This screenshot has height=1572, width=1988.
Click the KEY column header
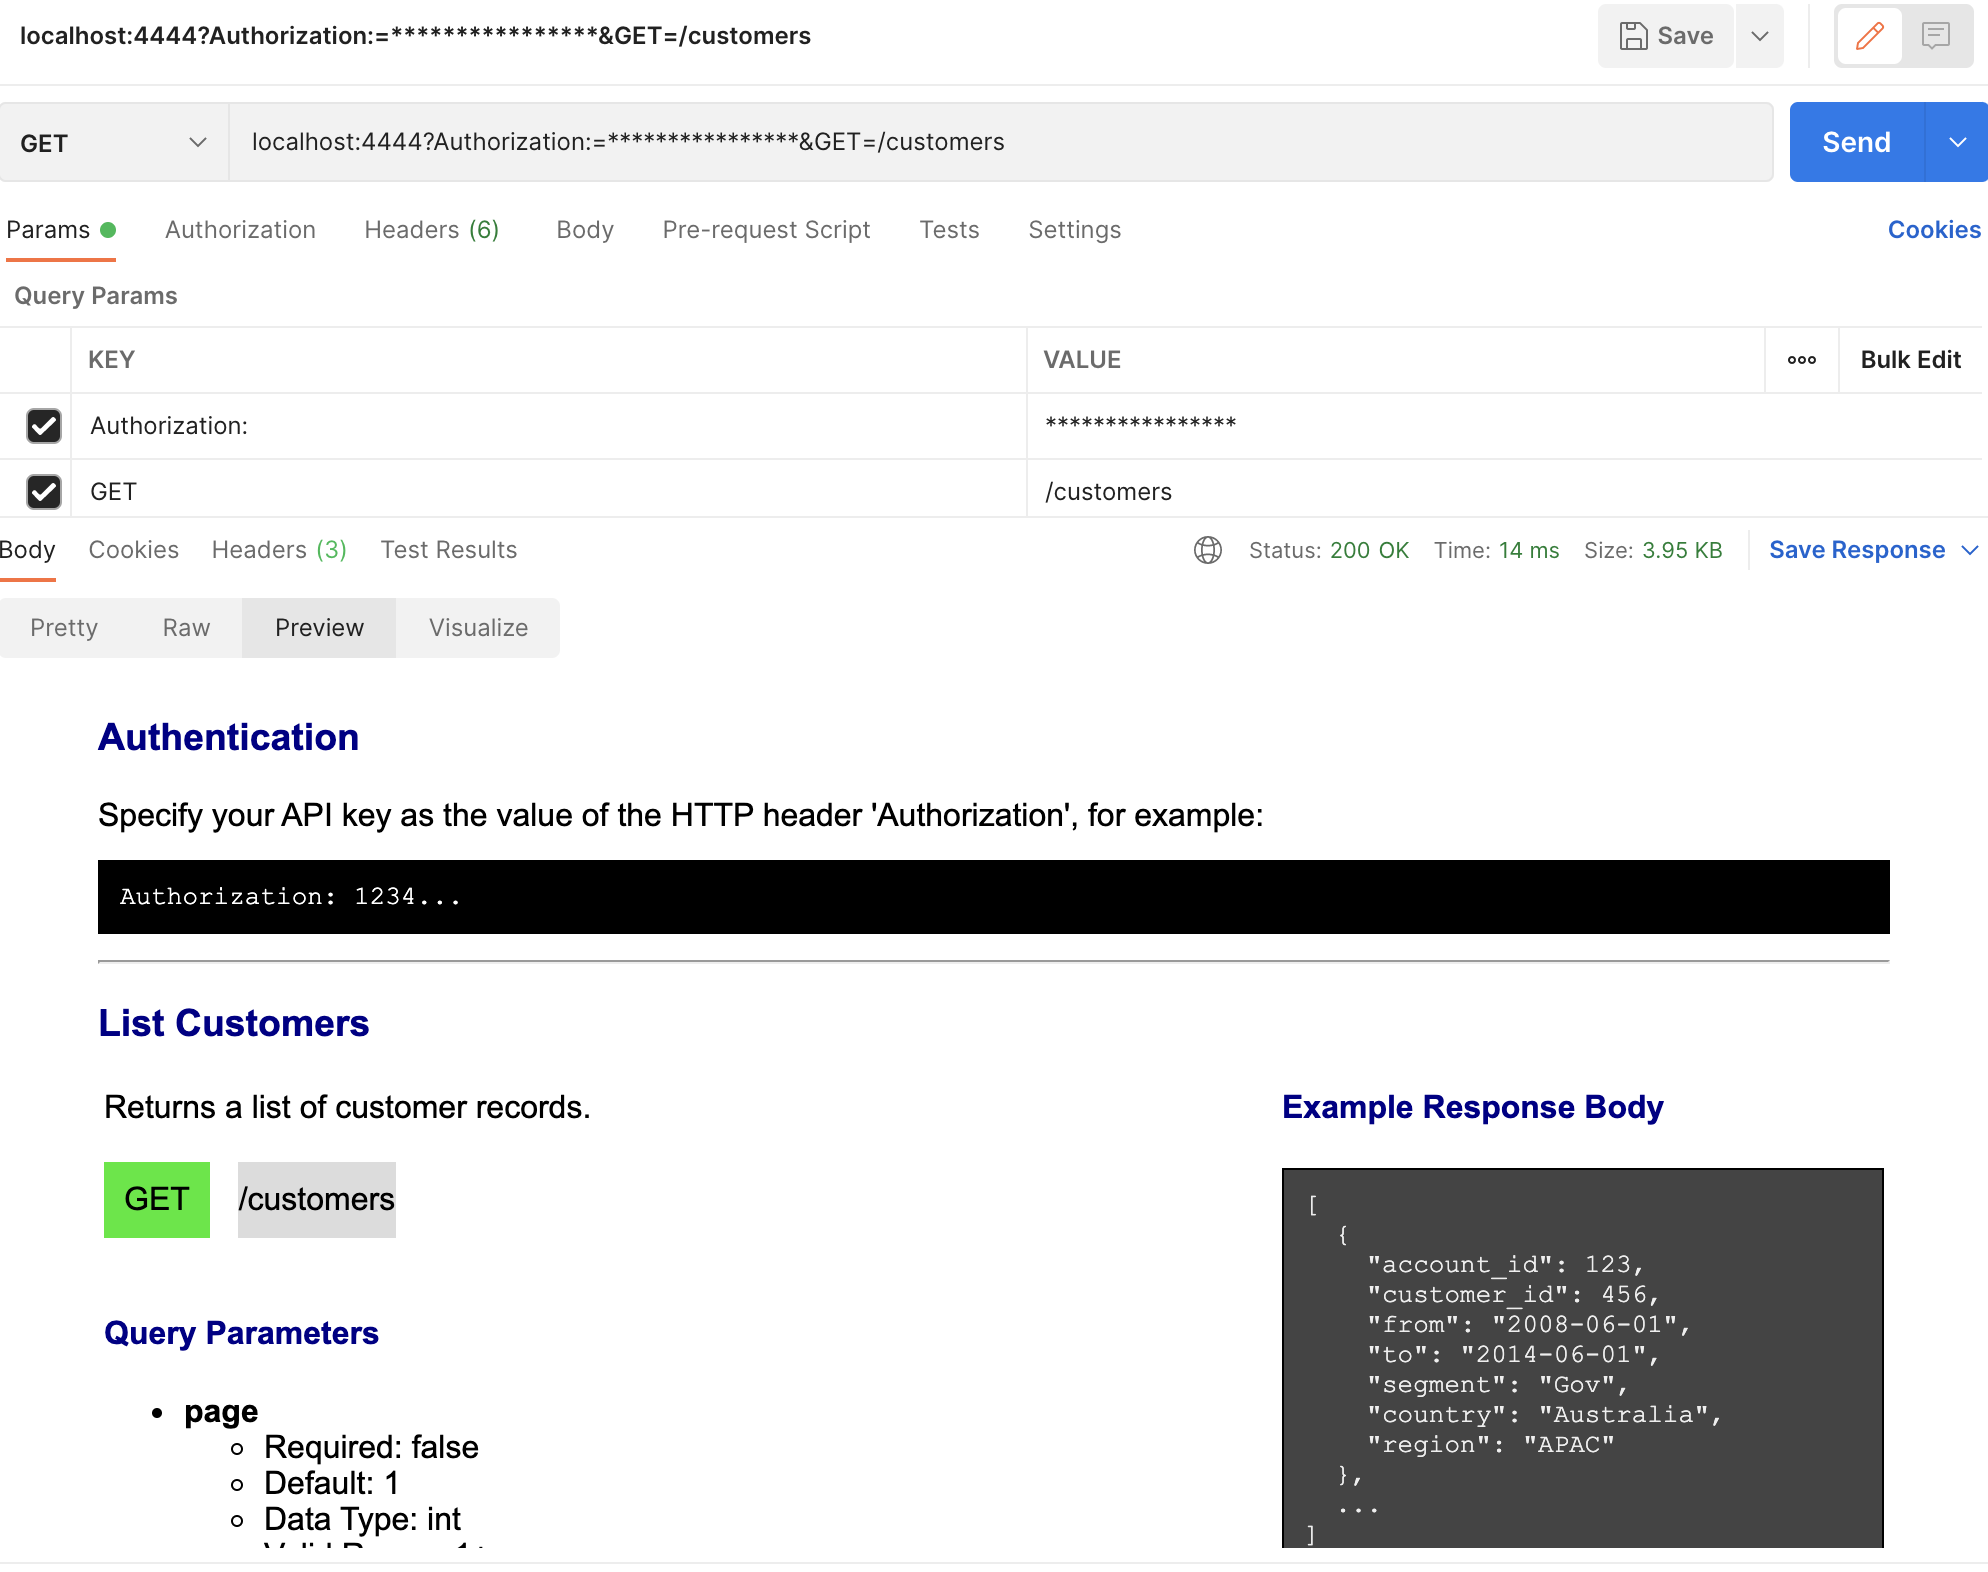pos(111,360)
